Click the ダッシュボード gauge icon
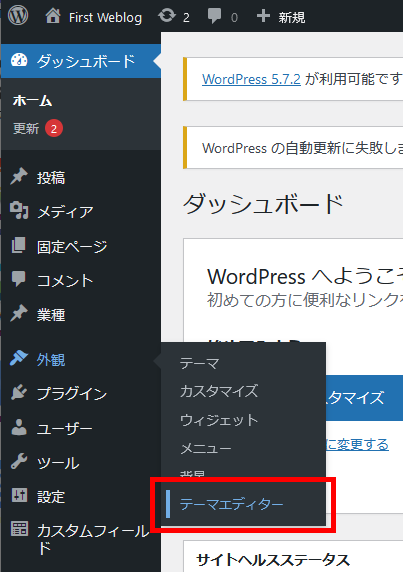Image resolution: width=403 pixels, height=572 pixels. click(x=19, y=60)
